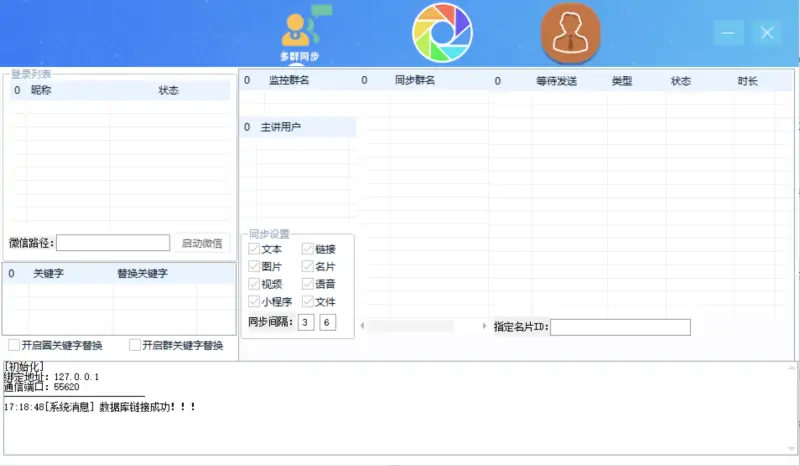Minimize the window using the header button
The width and height of the screenshot is (800, 466).
728,33
